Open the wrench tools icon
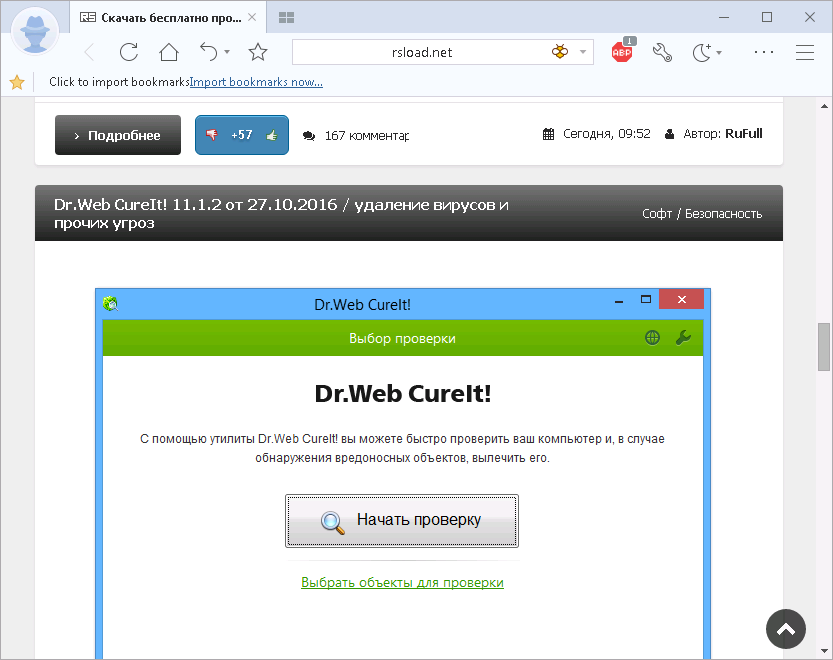The height and width of the screenshot is (660, 833). tap(661, 52)
